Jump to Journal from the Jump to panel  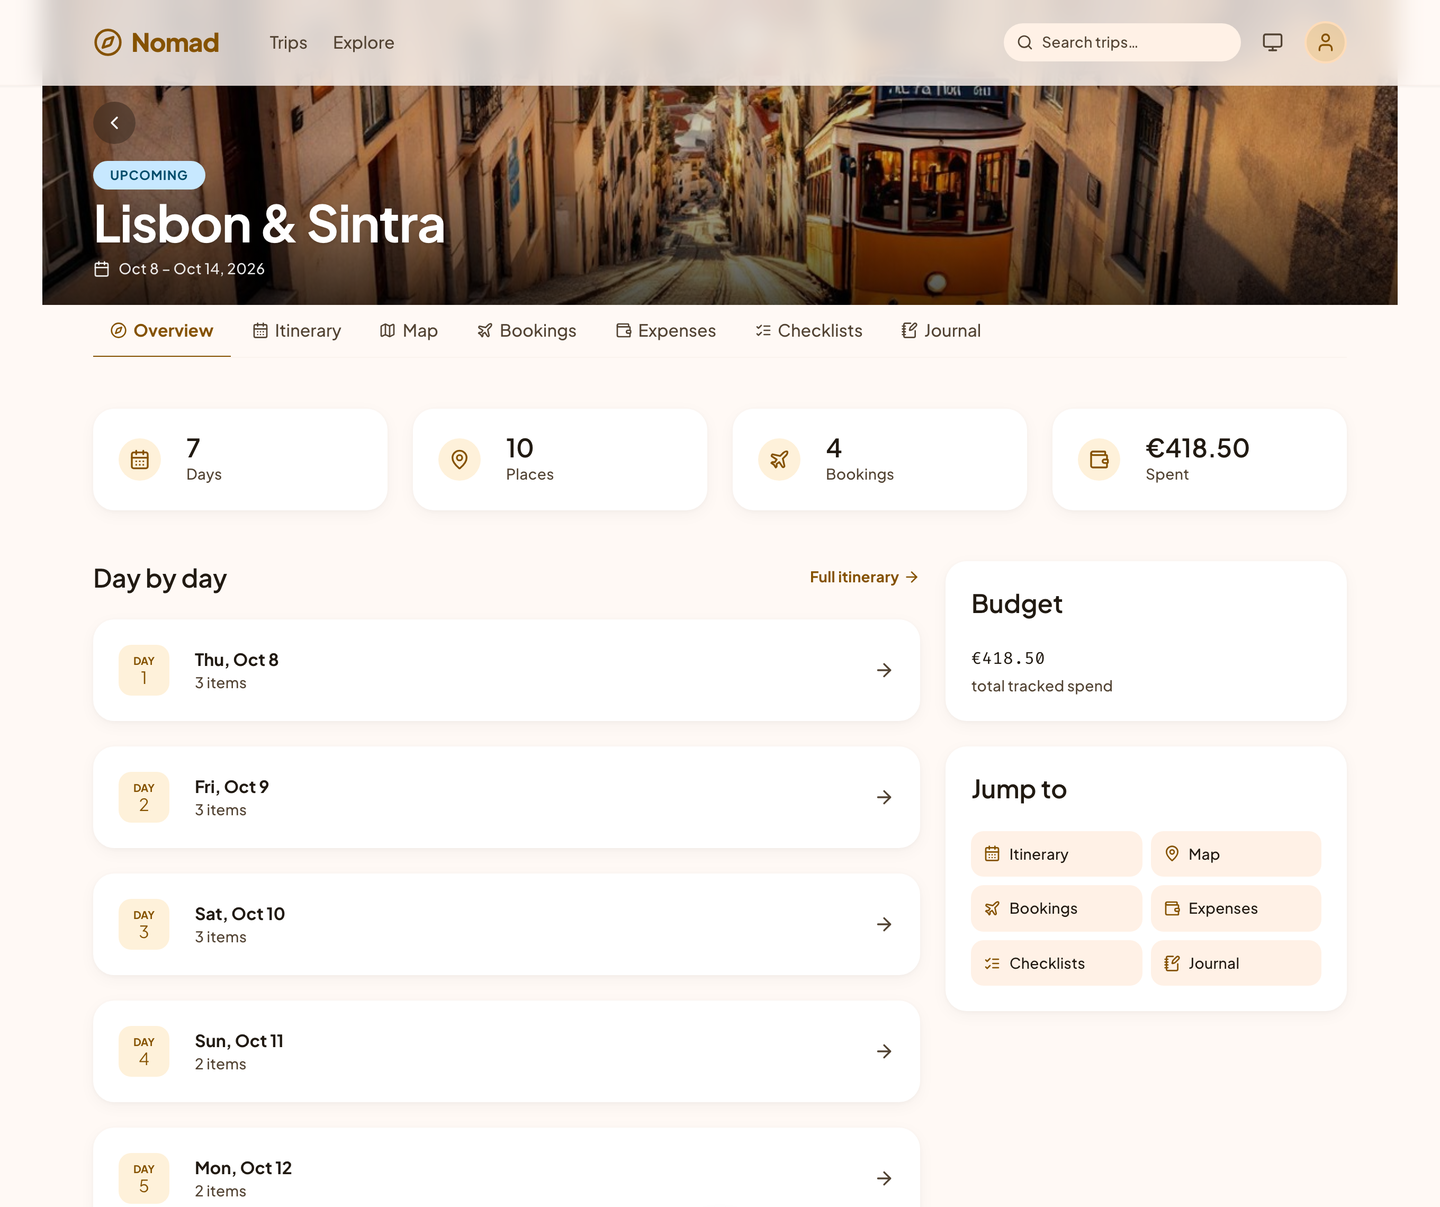point(1236,963)
